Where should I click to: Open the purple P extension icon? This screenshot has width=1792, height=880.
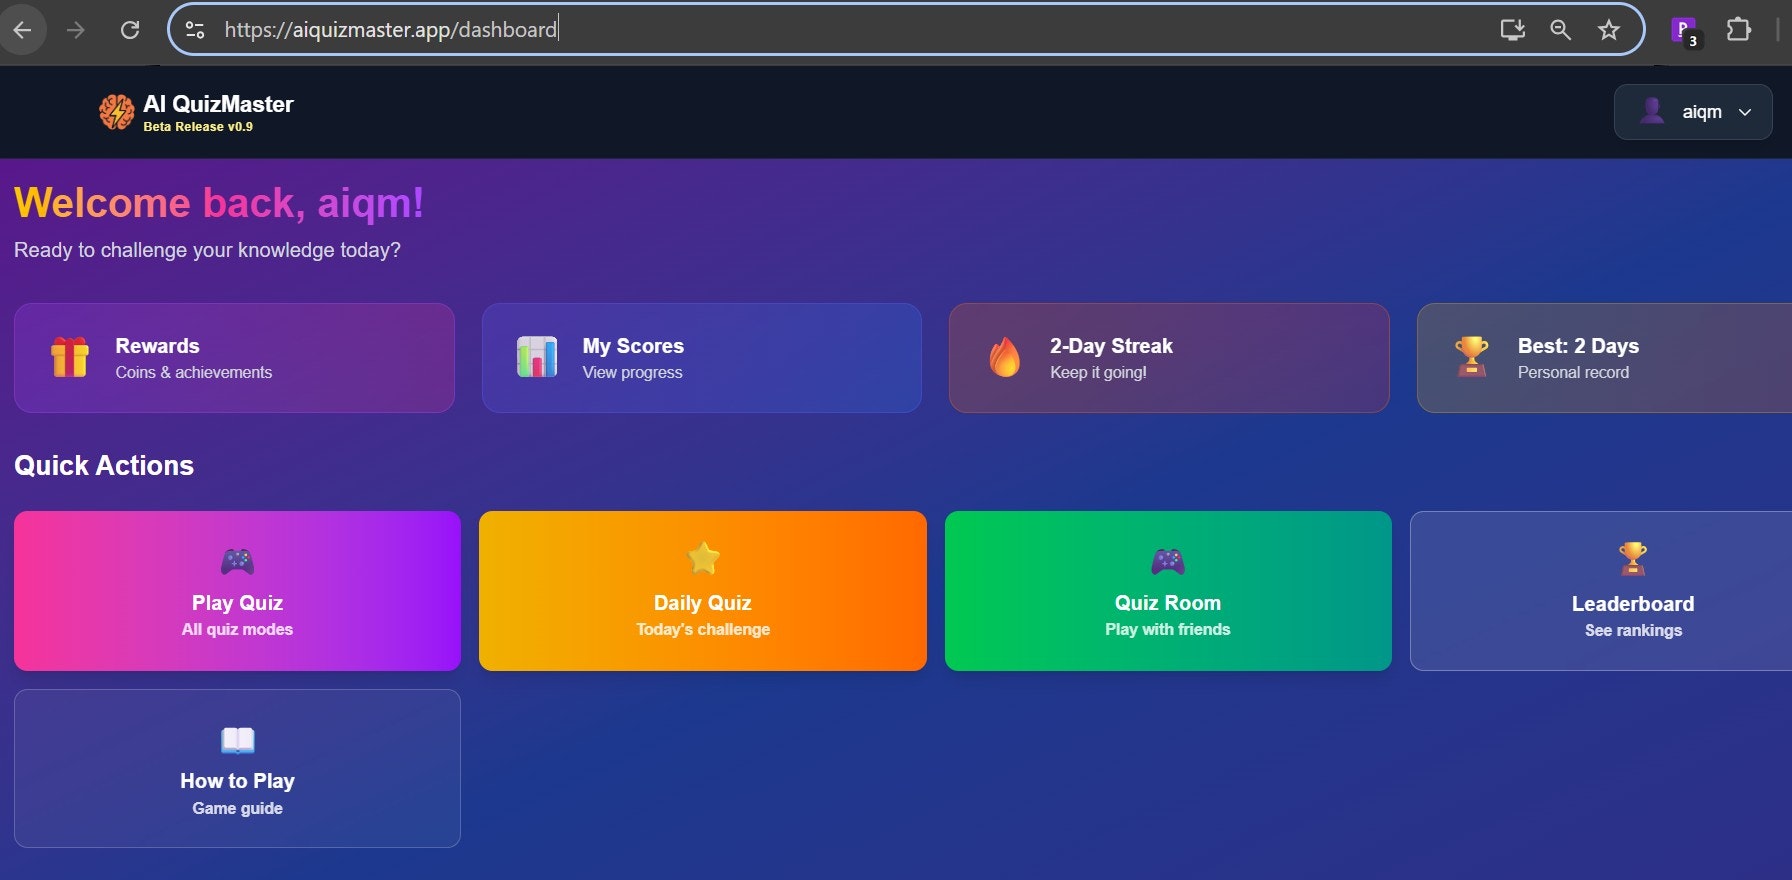[1685, 31]
